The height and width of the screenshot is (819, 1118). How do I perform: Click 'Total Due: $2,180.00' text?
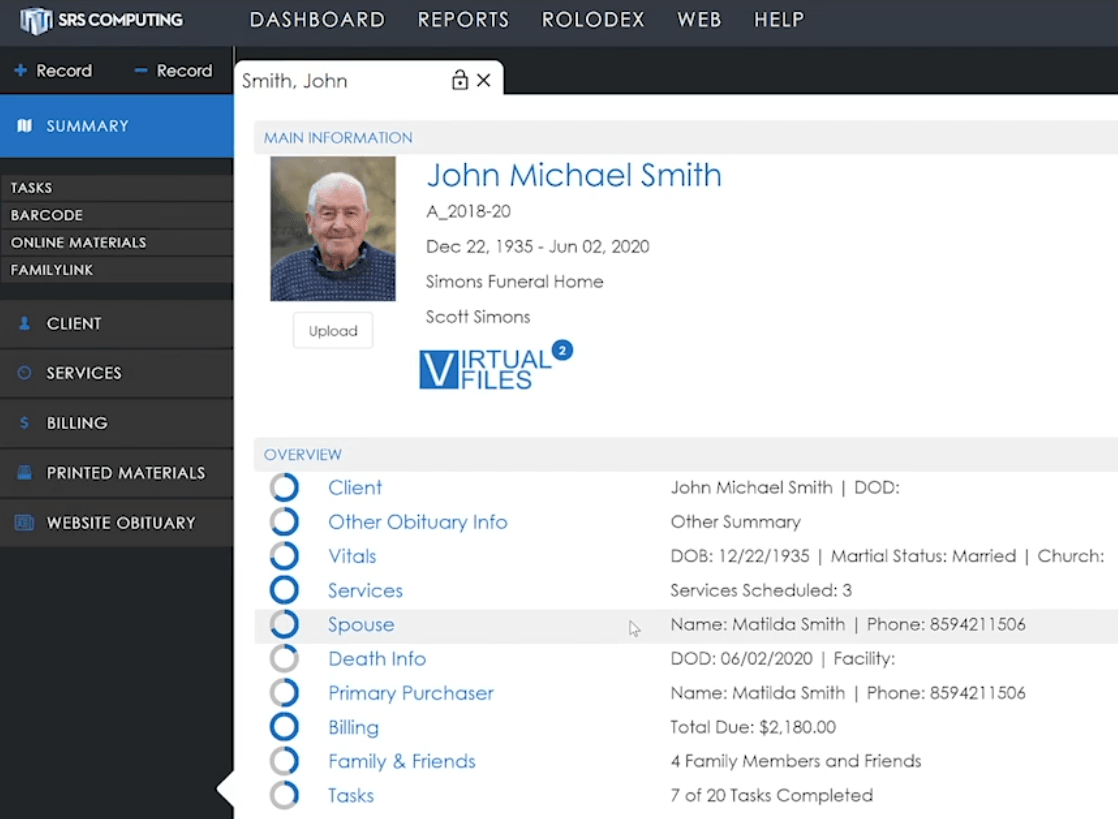pos(753,727)
